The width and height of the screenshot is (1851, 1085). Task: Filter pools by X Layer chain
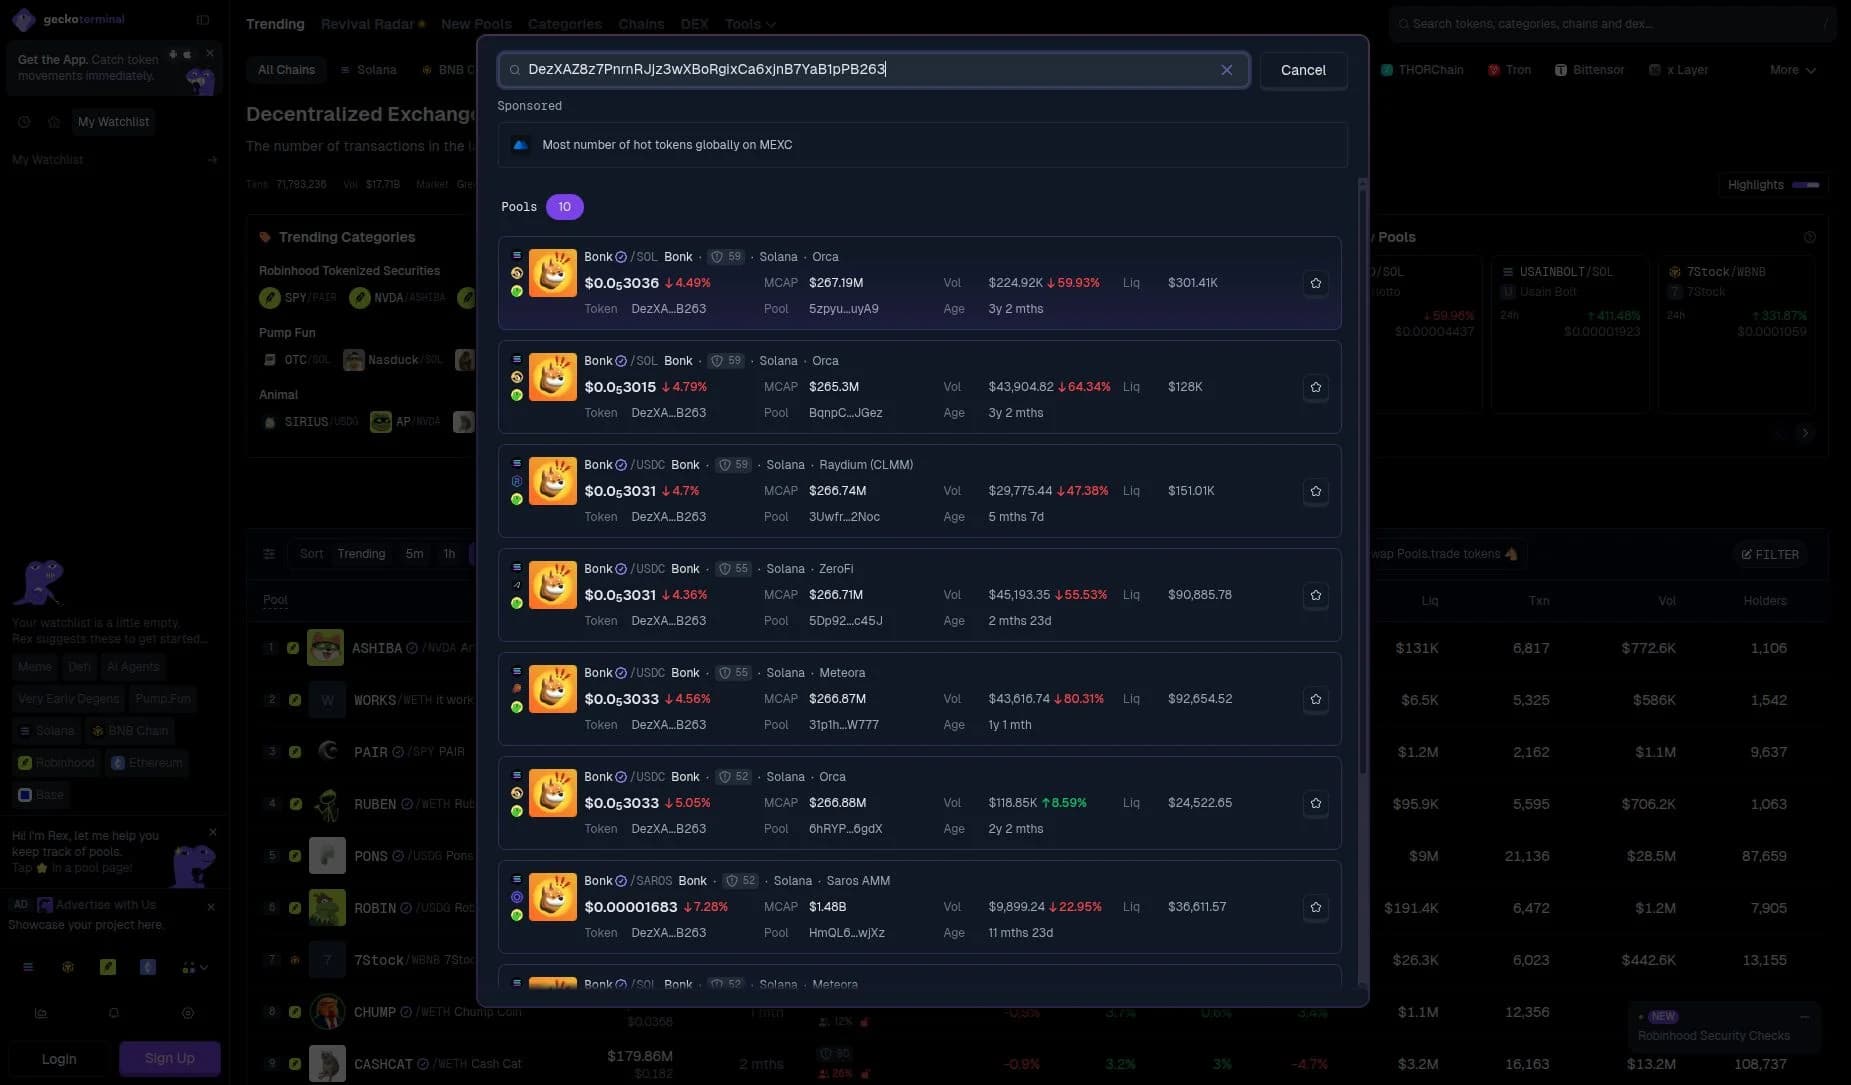tap(1678, 70)
